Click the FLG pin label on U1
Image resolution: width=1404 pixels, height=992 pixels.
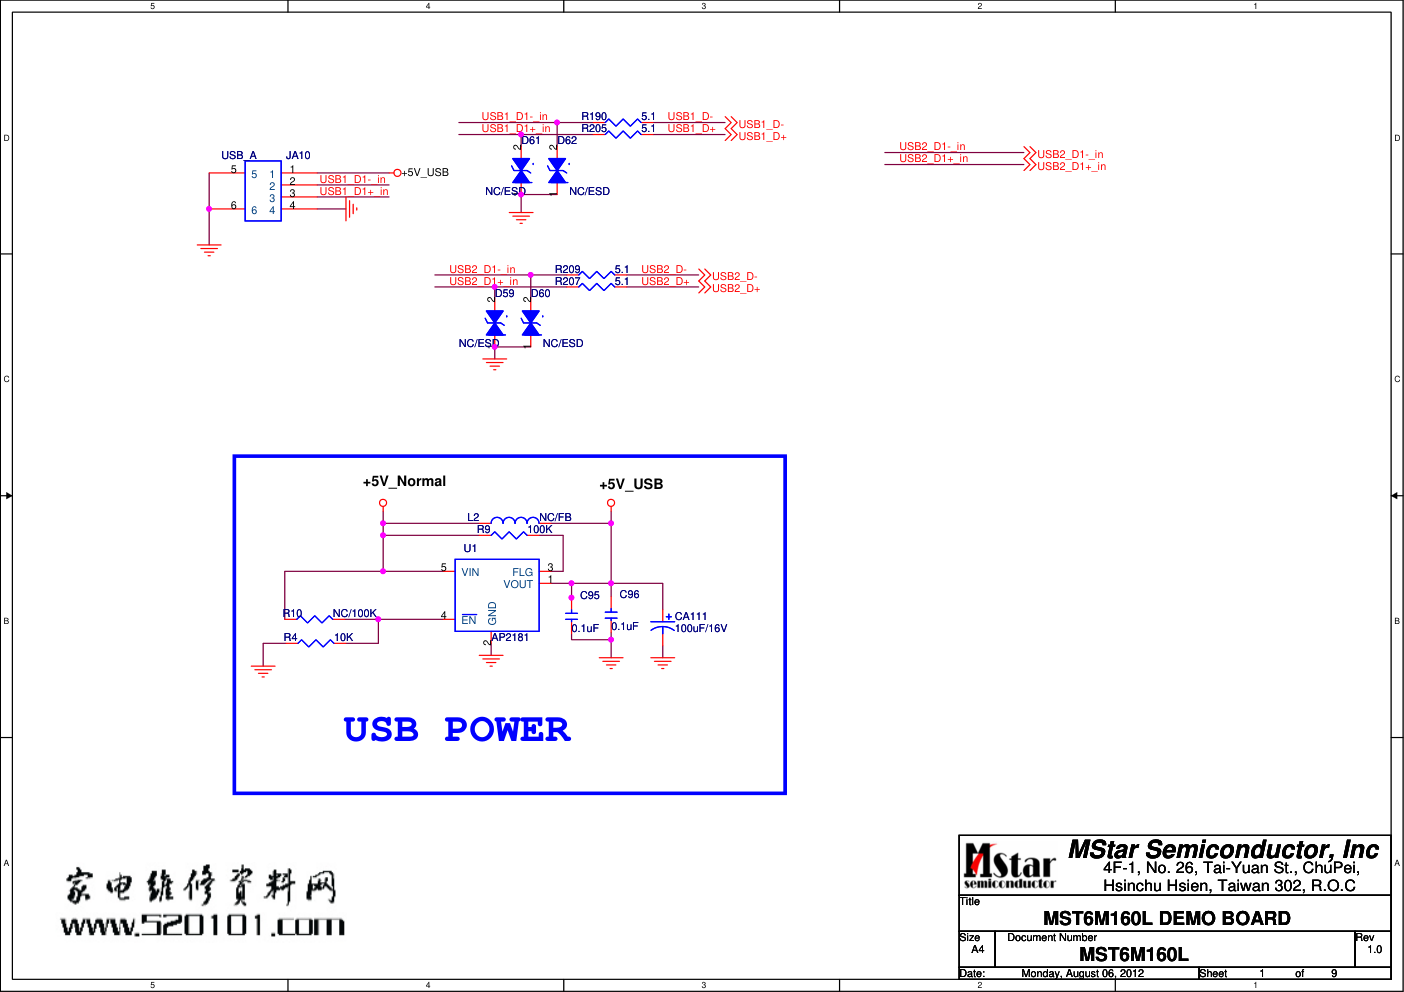pyautogui.click(x=522, y=572)
